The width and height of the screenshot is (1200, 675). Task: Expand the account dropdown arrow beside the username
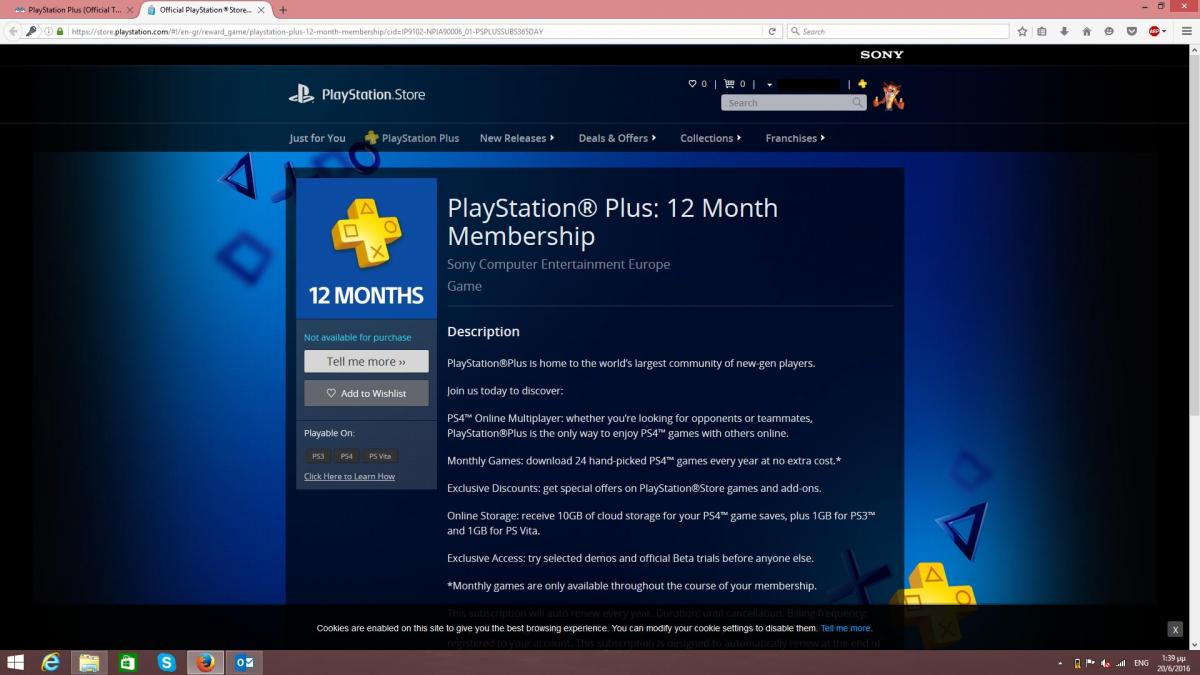tap(769, 85)
